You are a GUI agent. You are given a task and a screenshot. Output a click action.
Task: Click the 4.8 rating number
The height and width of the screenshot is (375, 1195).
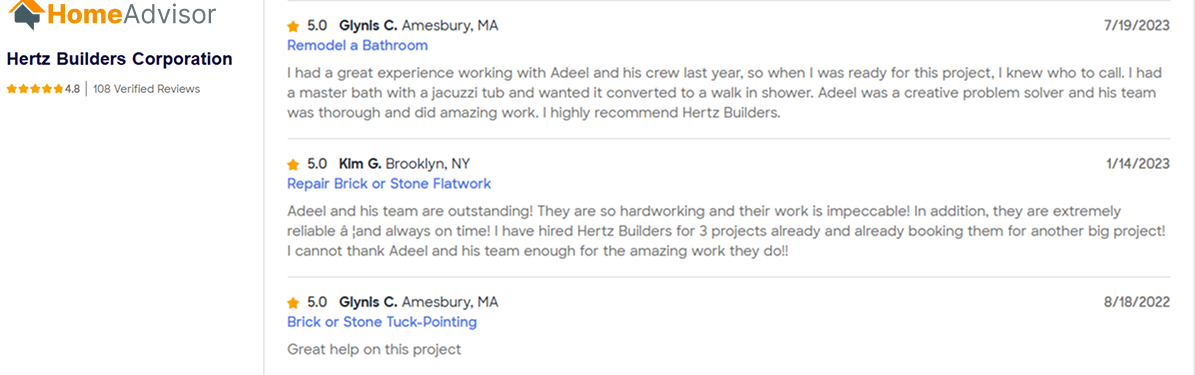[72, 89]
